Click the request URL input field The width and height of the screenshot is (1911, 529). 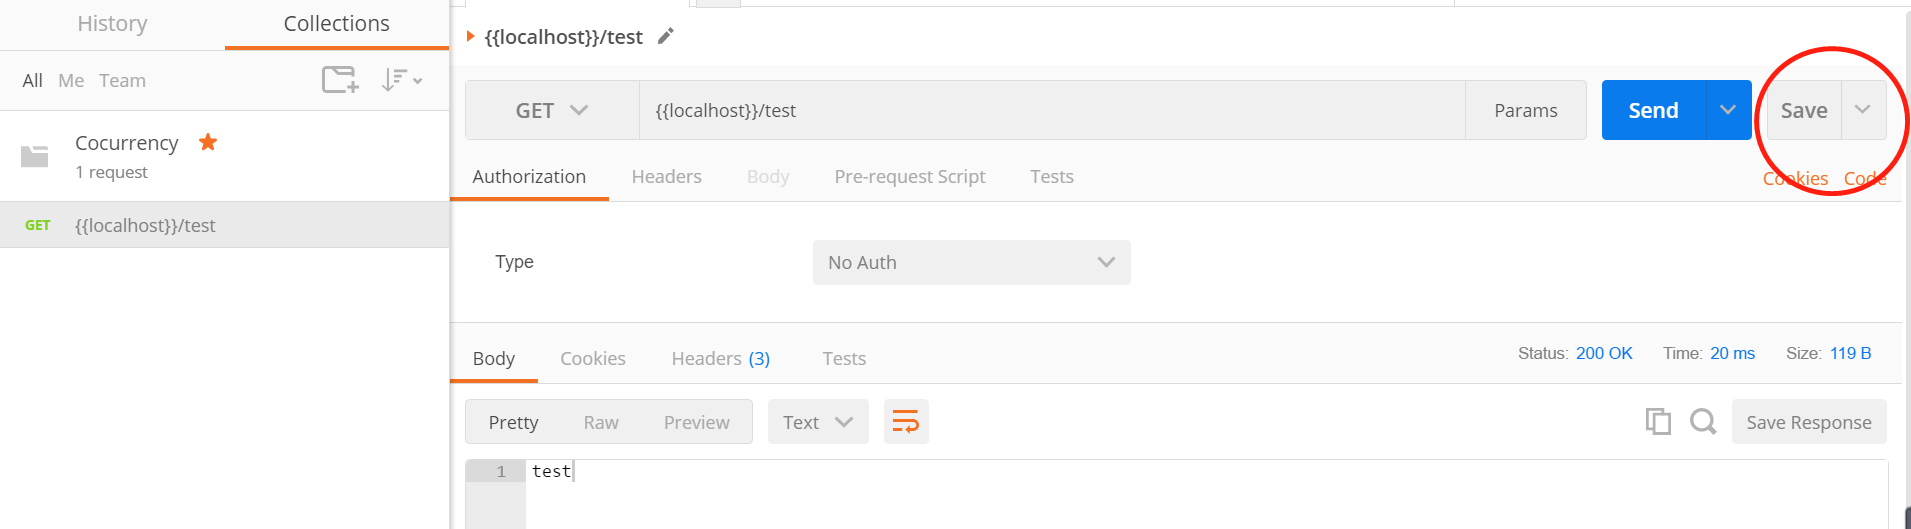coord(1052,110)
